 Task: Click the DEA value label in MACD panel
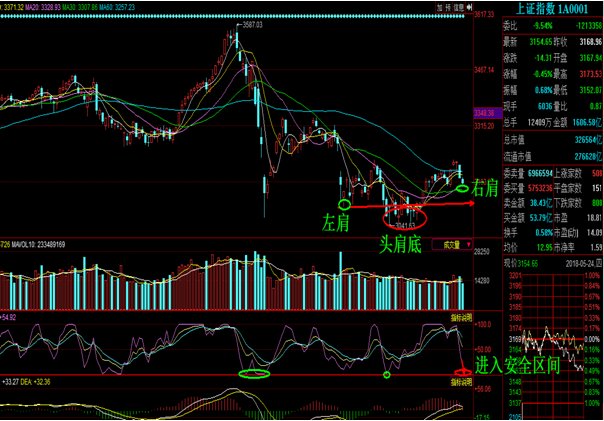click(x=35, y=382)
